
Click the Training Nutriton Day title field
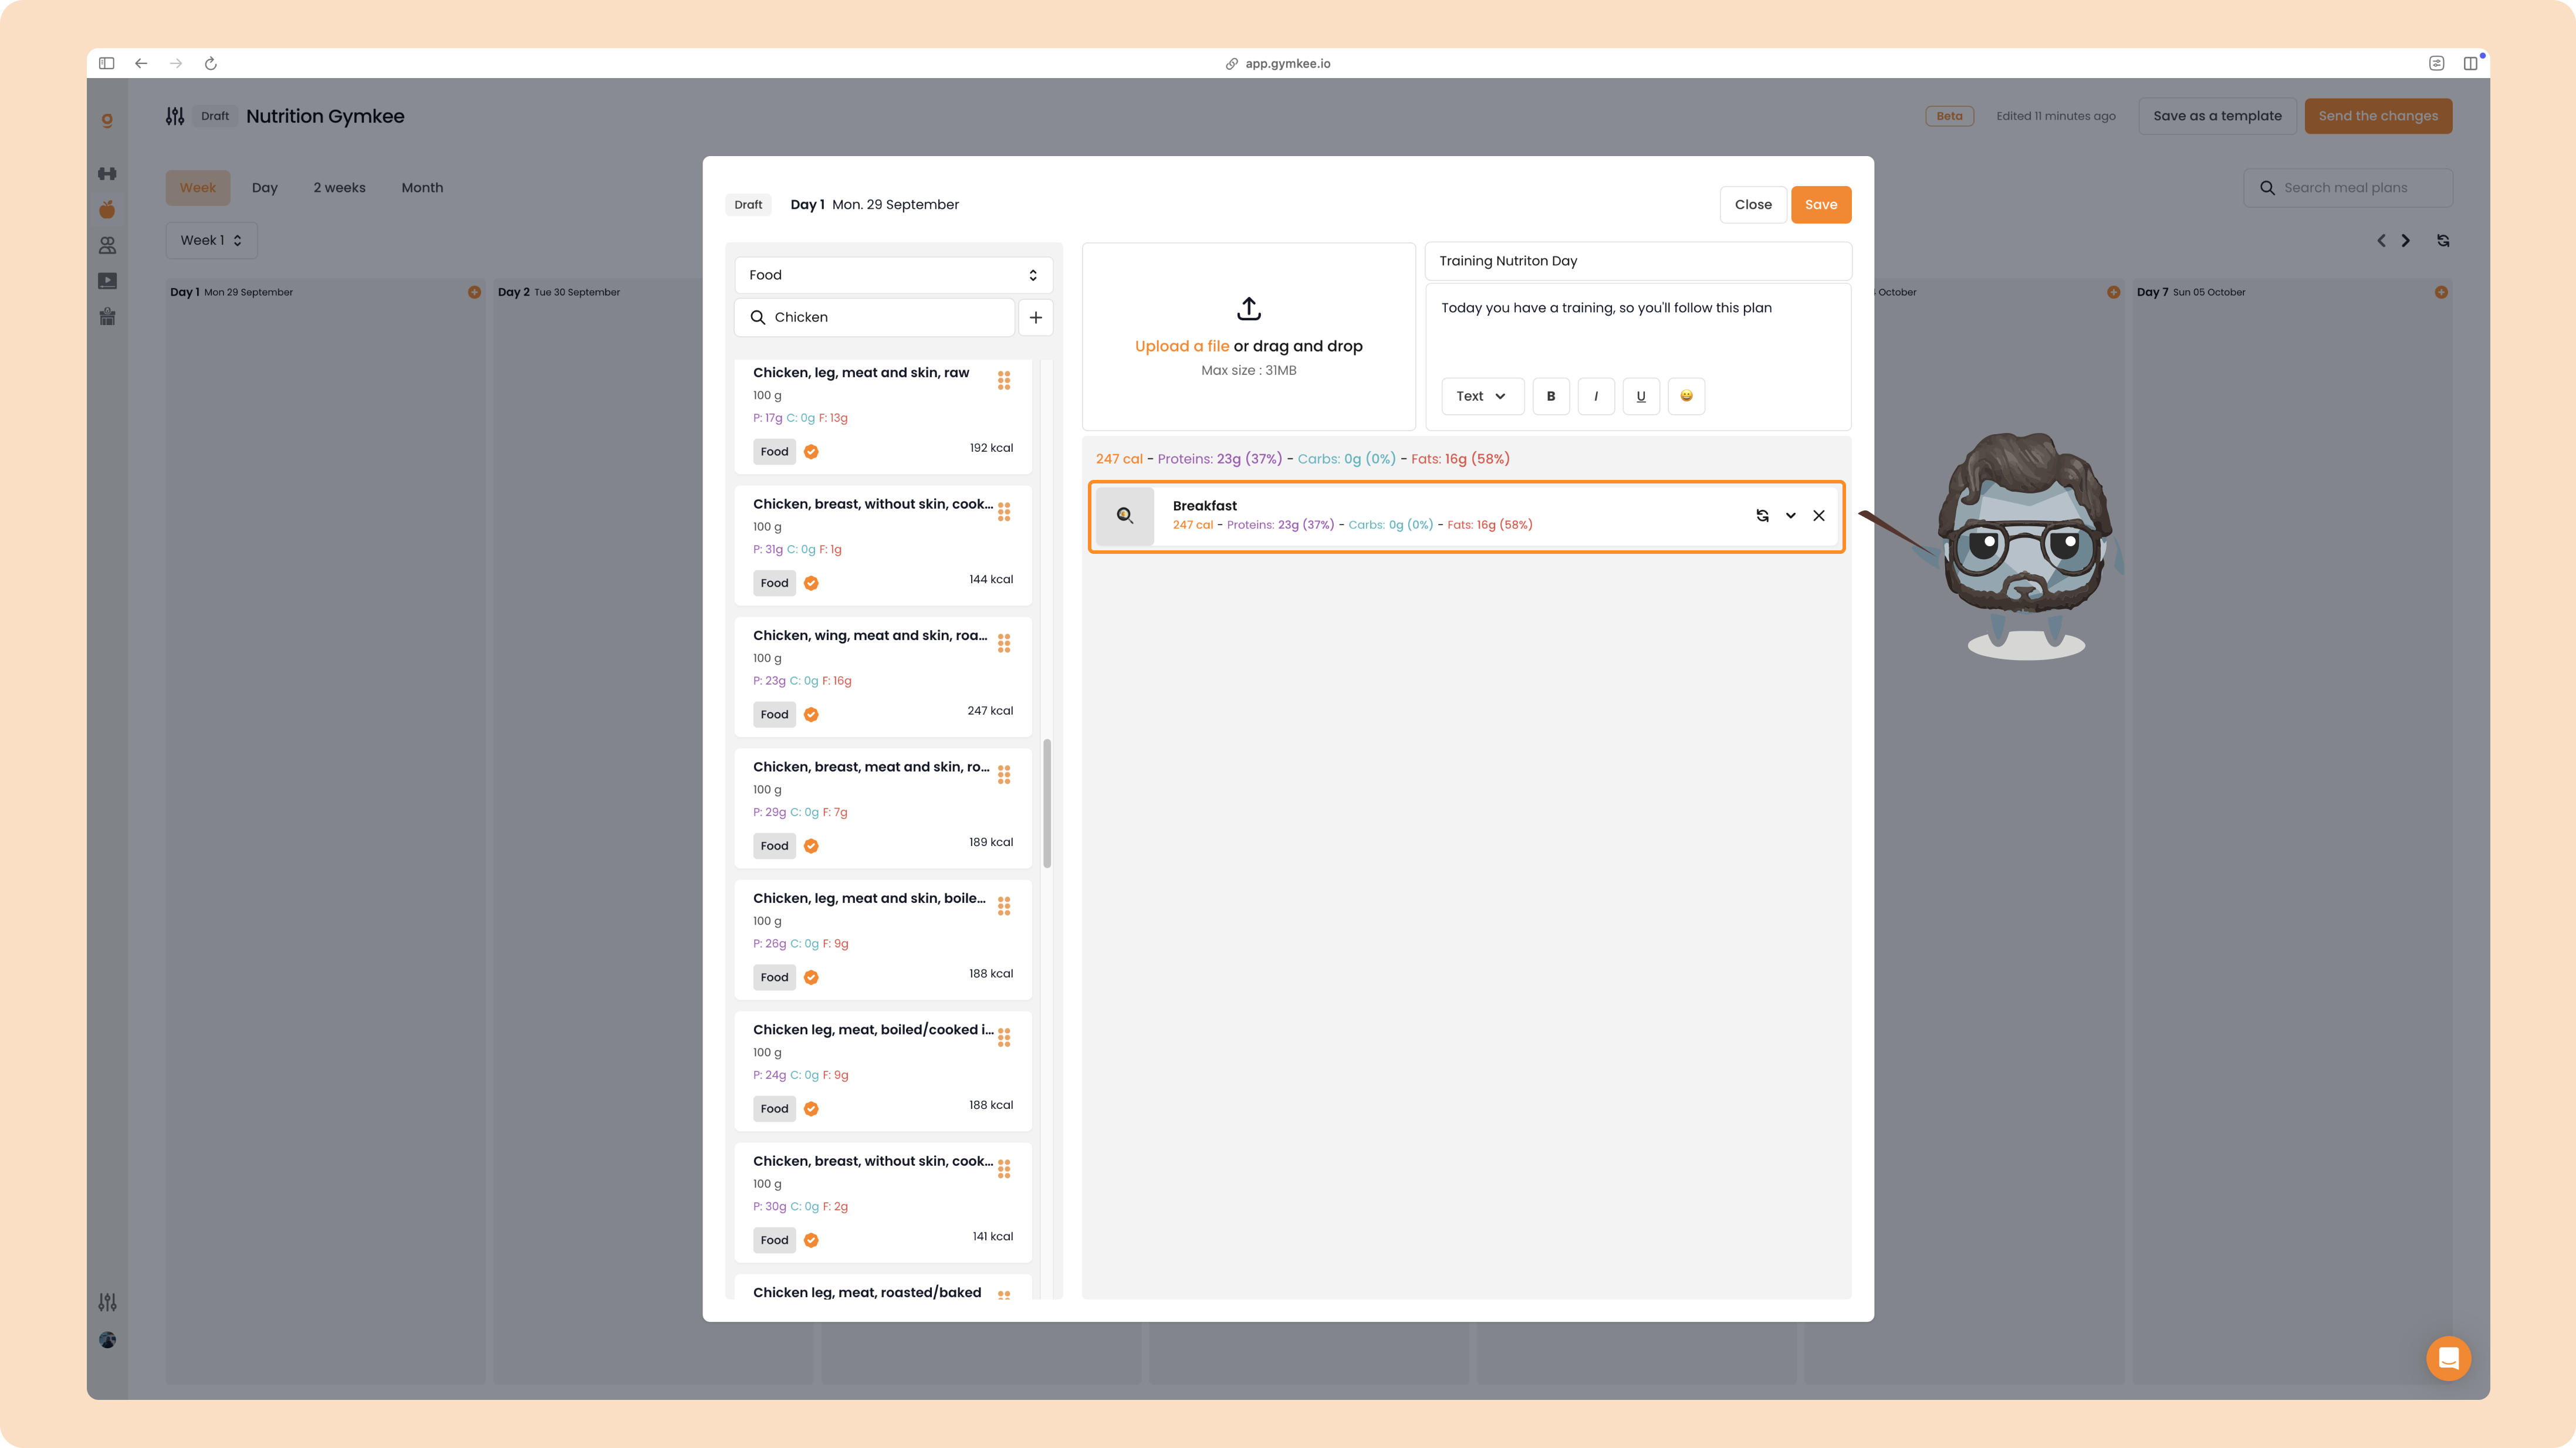(1638, 261)
